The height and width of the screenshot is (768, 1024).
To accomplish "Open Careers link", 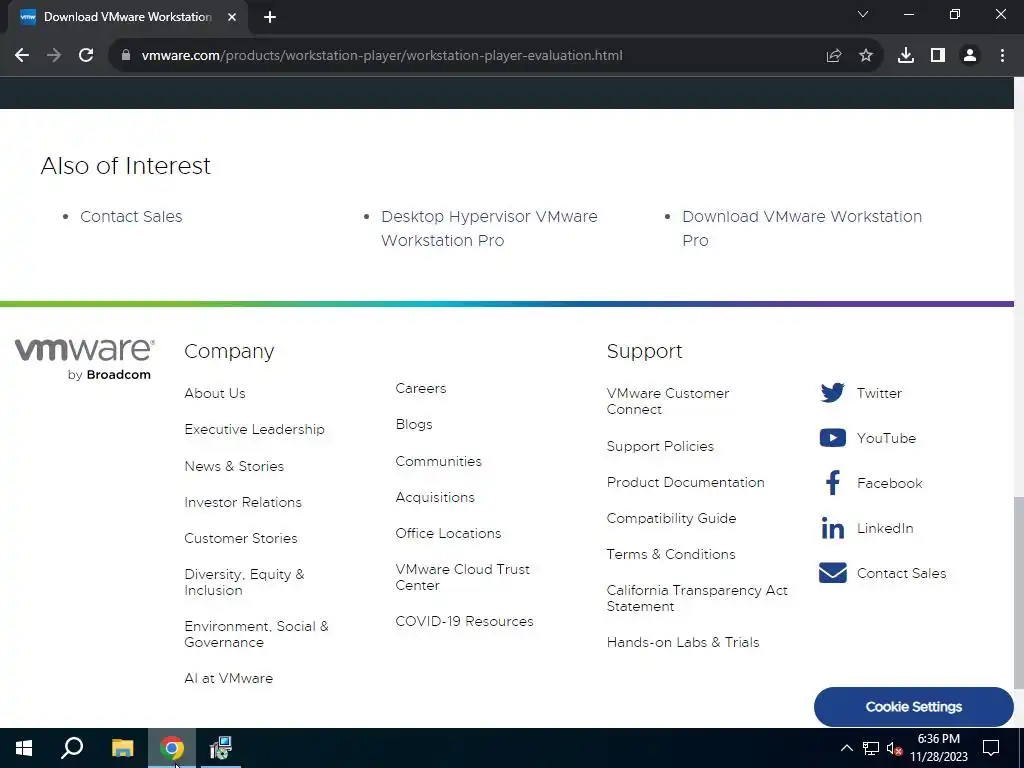I will coord(421,389).
